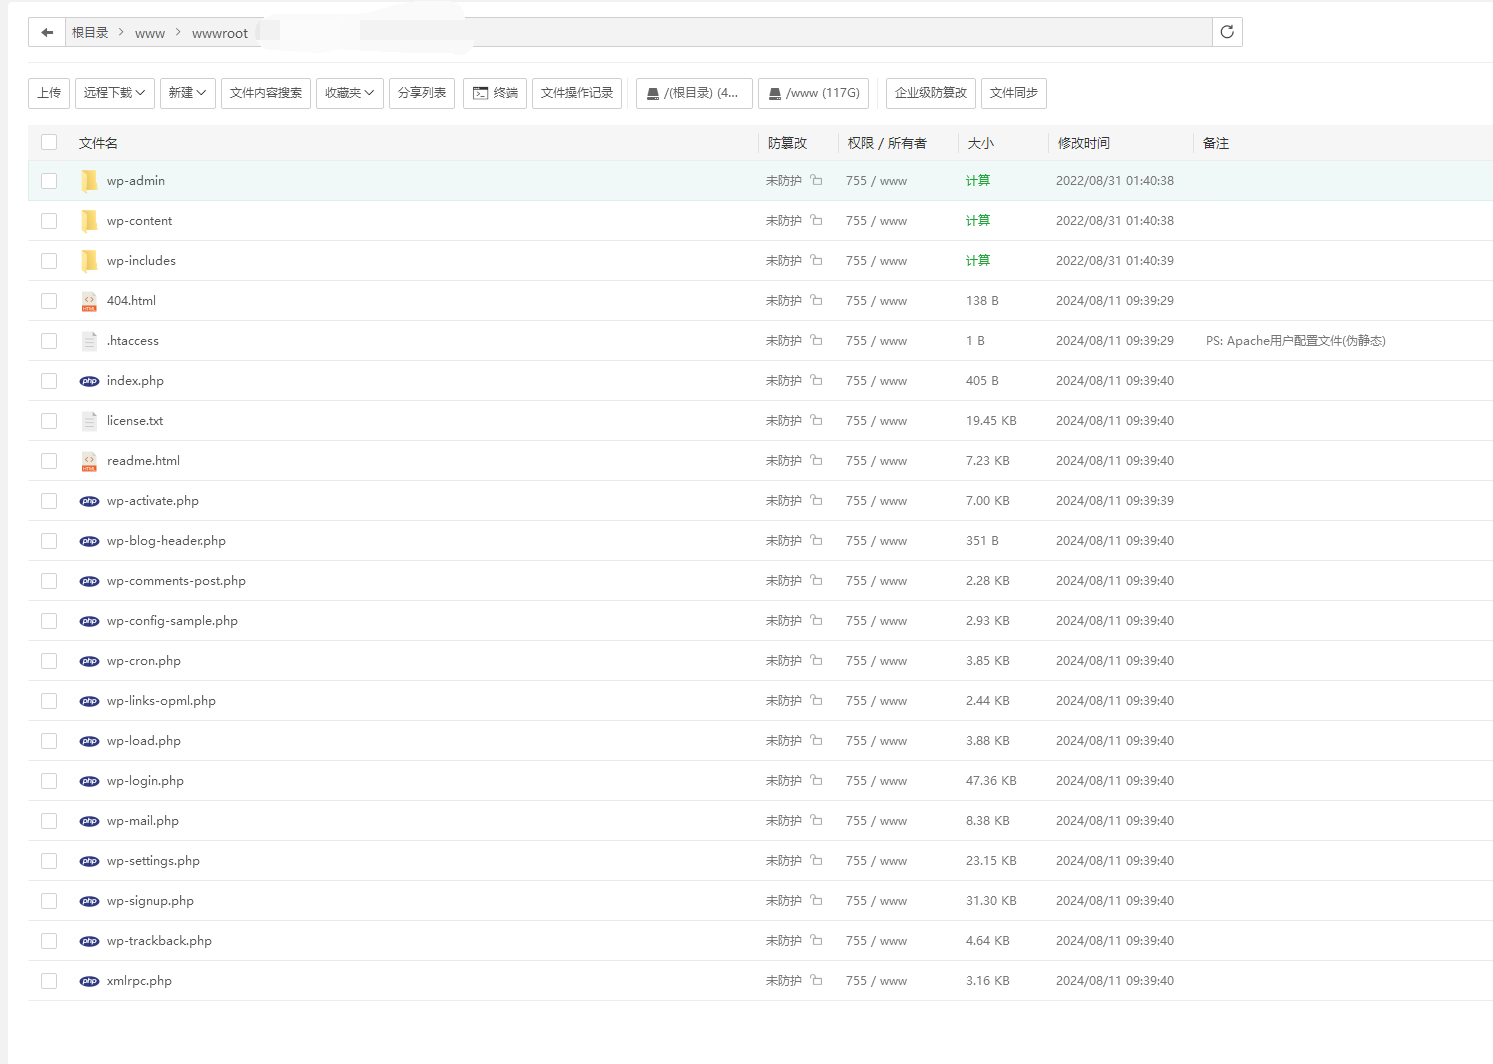Select the .htaccess row checkbox
Screen dimensions: 1493x1064
49,341
